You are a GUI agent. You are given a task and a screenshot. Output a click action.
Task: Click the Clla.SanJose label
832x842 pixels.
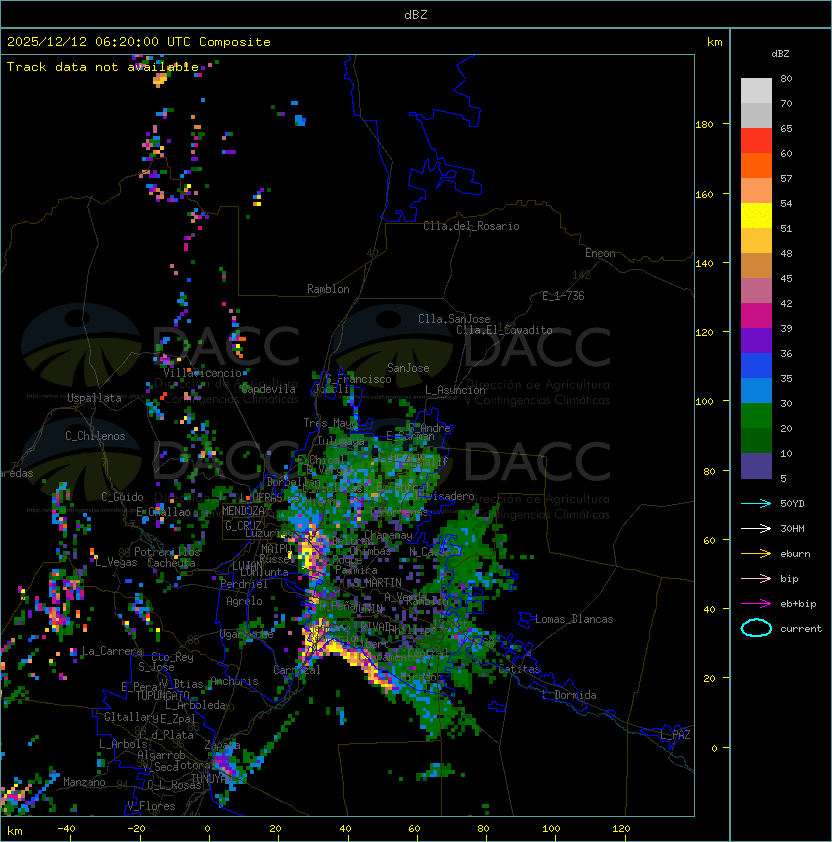tap(454, 319)
